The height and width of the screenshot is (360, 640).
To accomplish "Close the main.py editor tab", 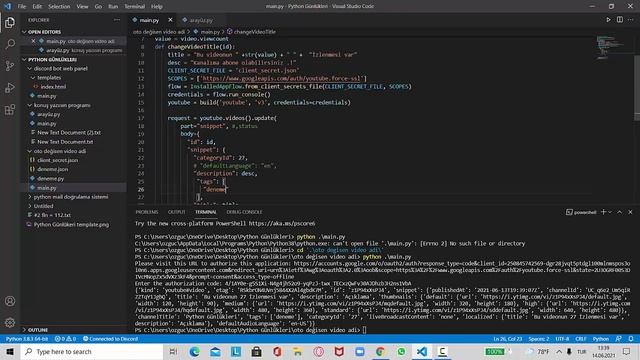I will 170,20.
